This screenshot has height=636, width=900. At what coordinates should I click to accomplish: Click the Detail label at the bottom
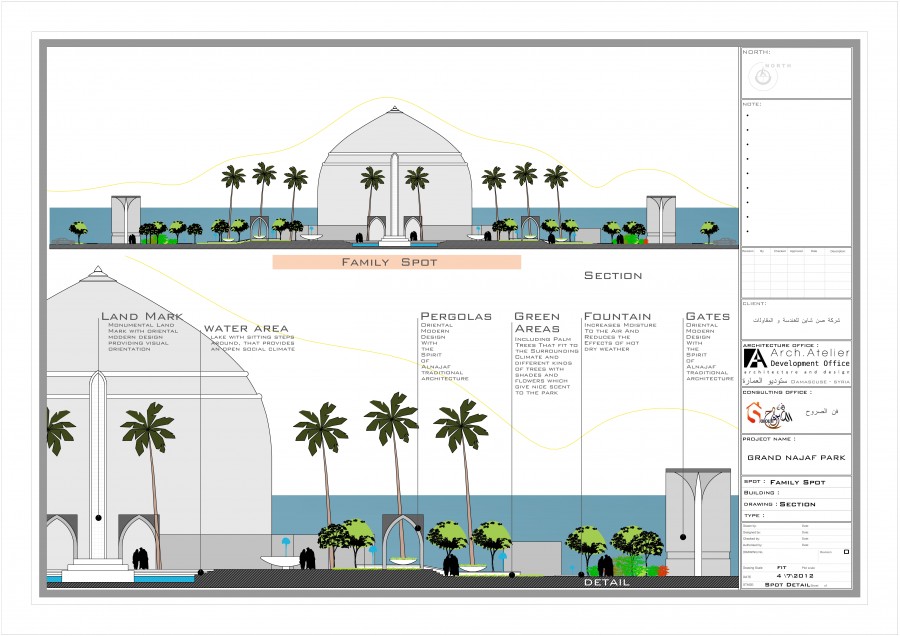click(607, 582)
